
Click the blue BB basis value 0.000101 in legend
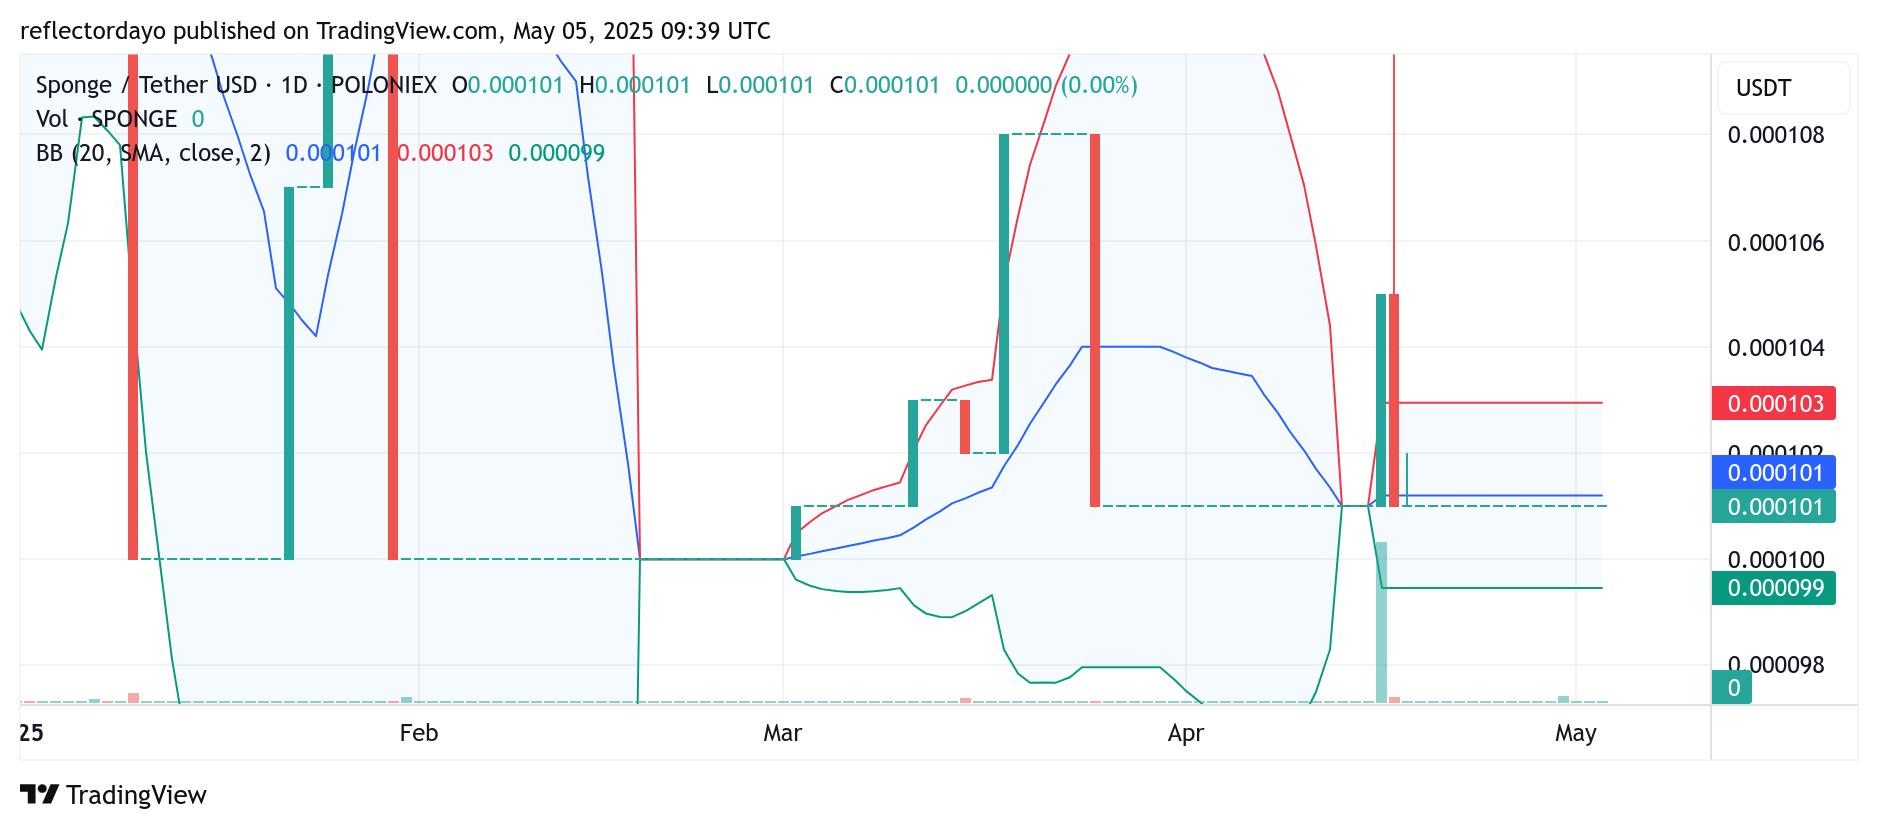click(x=333, y=153)
